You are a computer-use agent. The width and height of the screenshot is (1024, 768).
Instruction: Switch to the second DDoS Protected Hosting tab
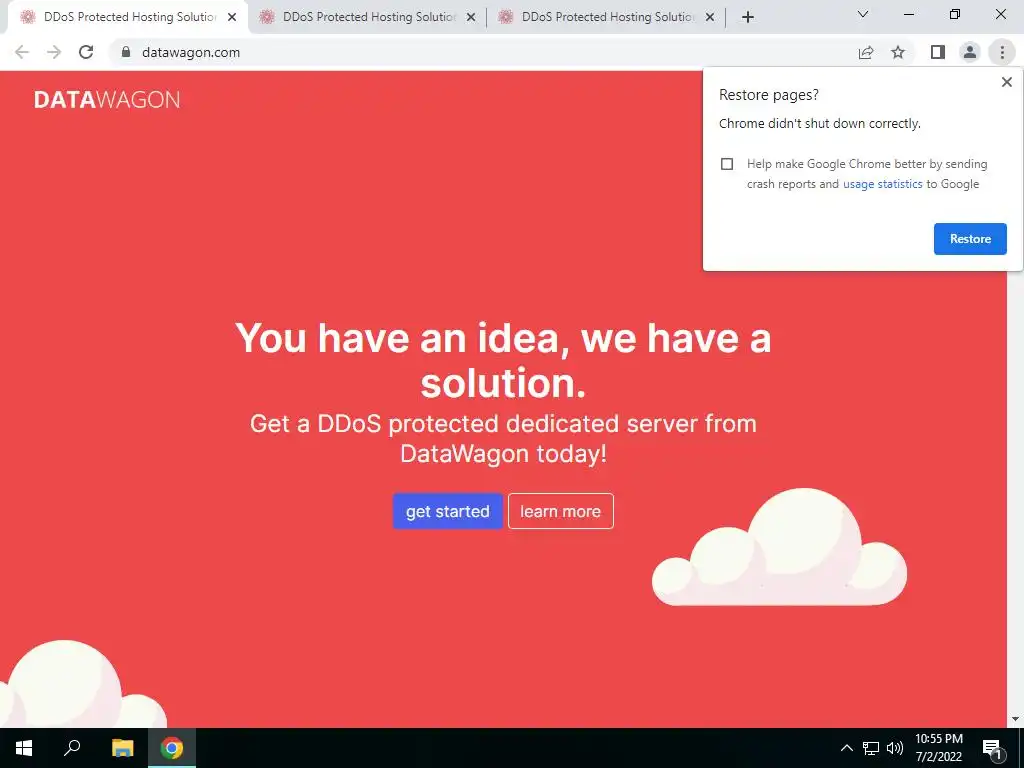coord(368,17)
